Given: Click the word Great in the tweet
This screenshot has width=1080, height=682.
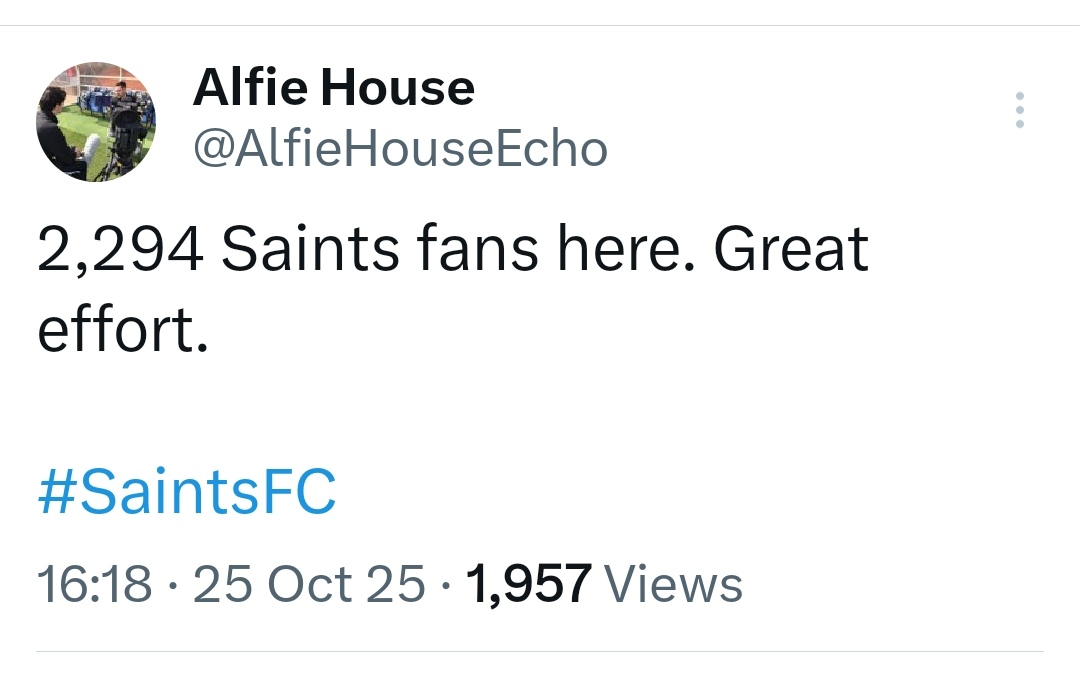Looking at the screenshot, I should tap(790, 250).
